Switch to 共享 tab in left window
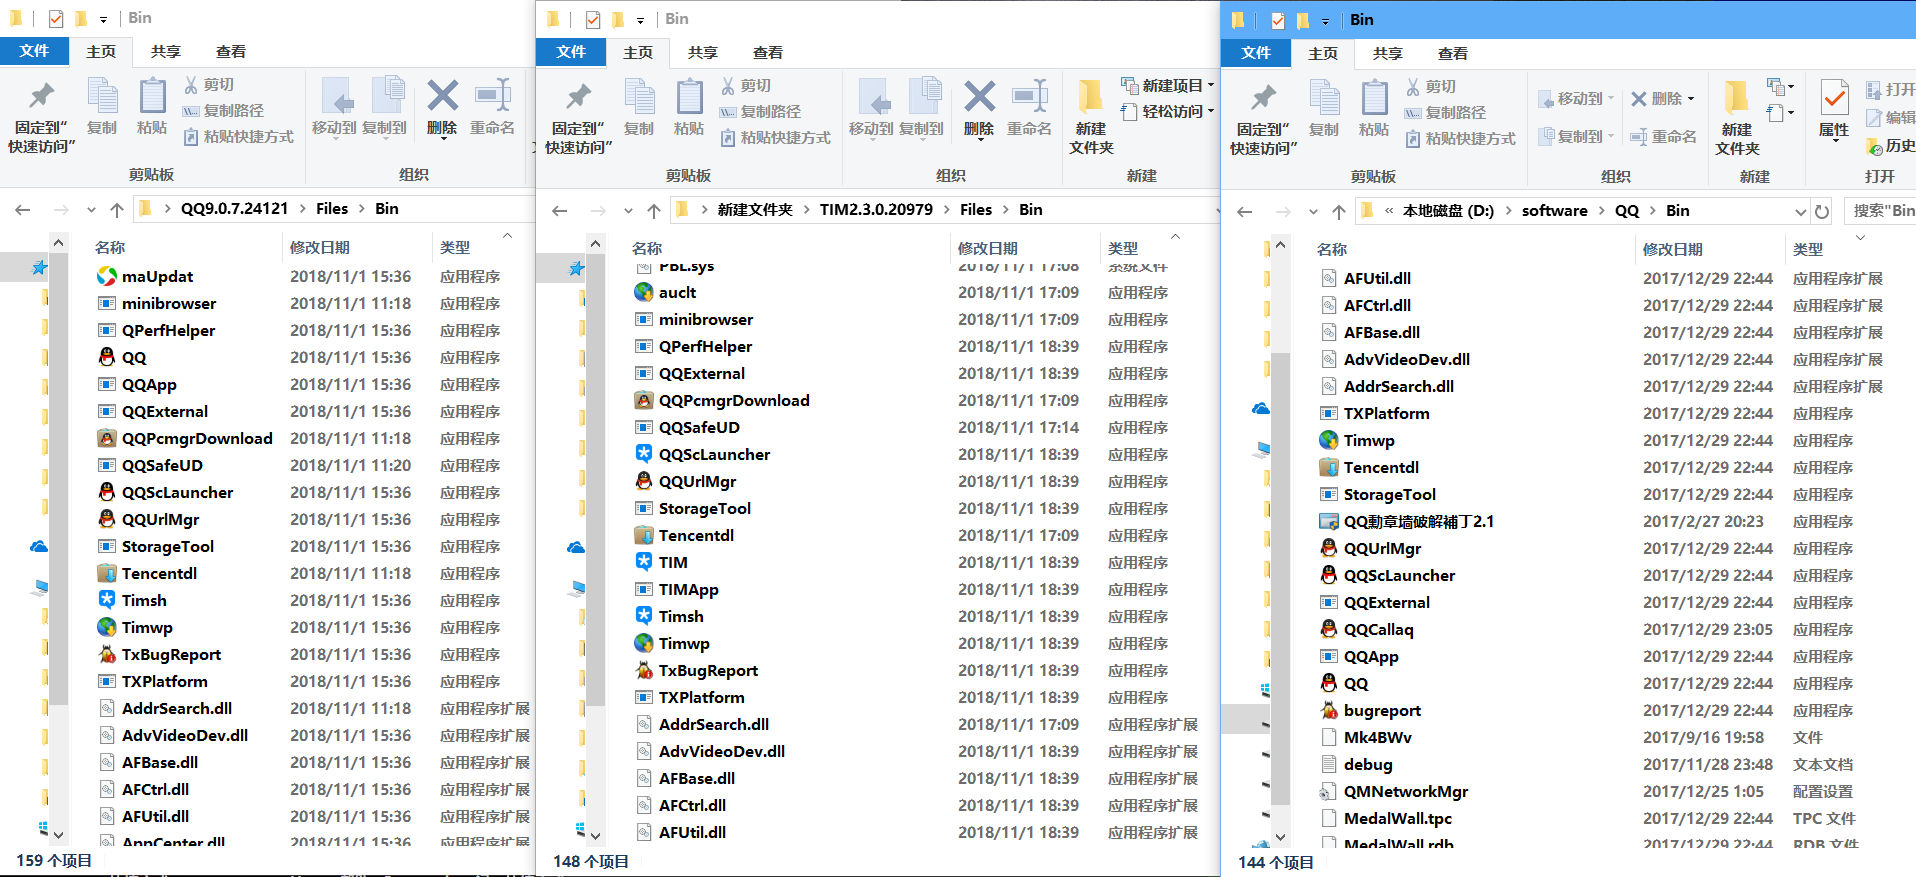This screenshot has width=1916, height=877. [x=165, y=51]
